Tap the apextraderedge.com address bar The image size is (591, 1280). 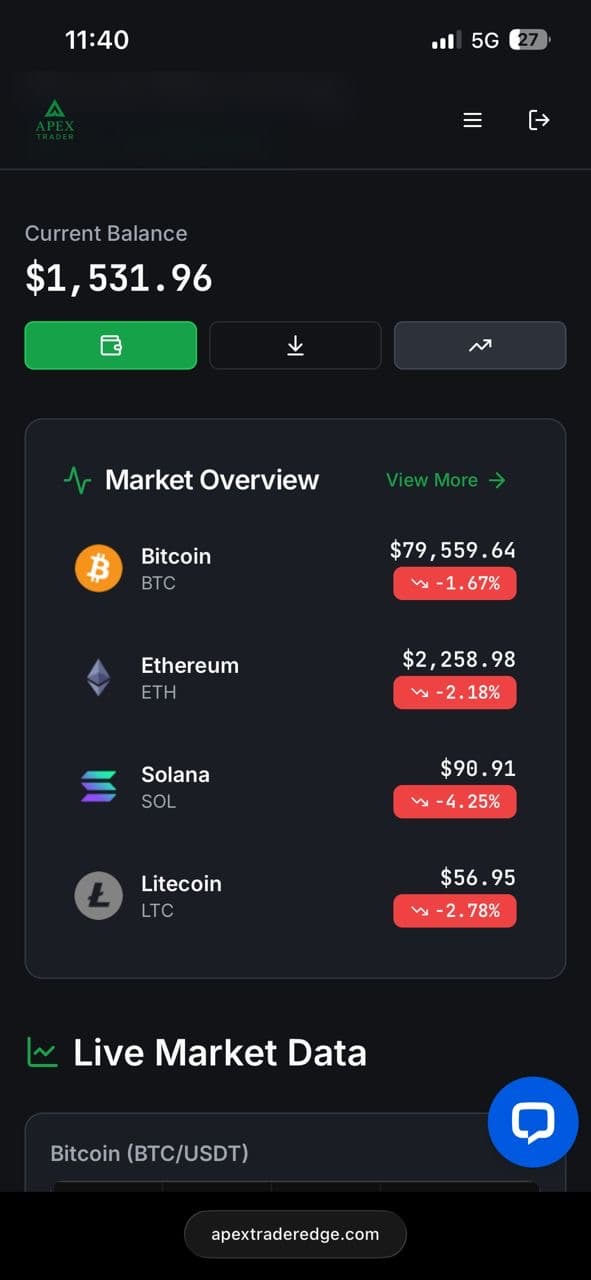[x=295, y=1234]
